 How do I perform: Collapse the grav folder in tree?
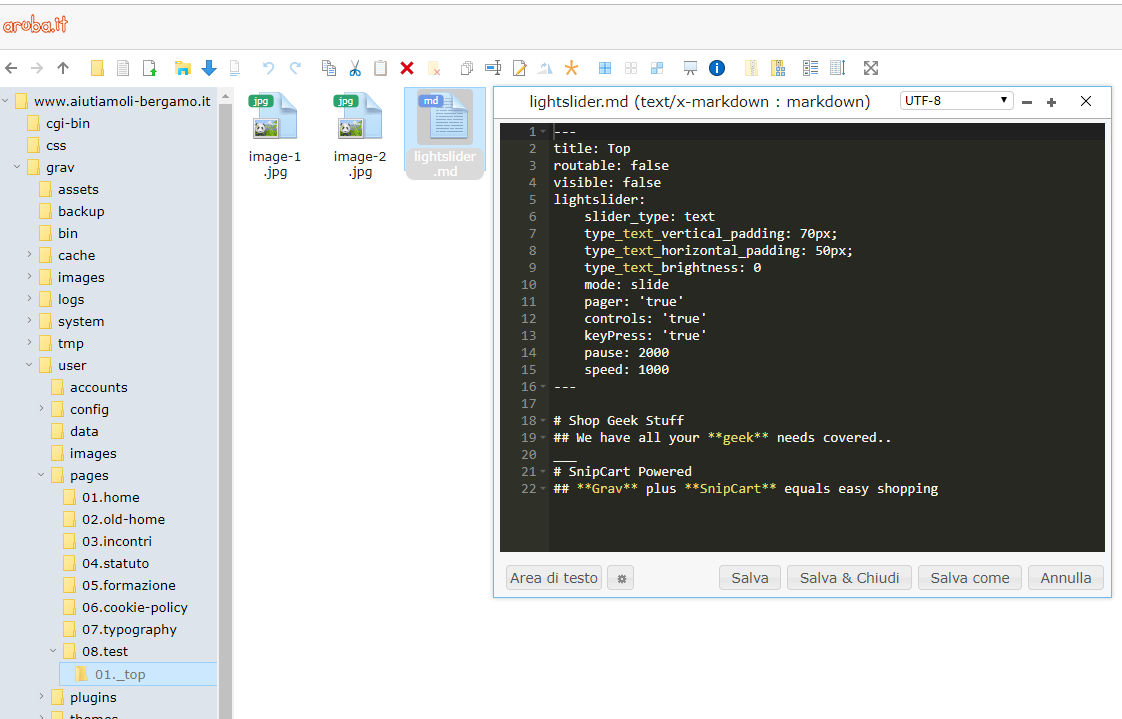pyautogui.click(x=17, y=167)
